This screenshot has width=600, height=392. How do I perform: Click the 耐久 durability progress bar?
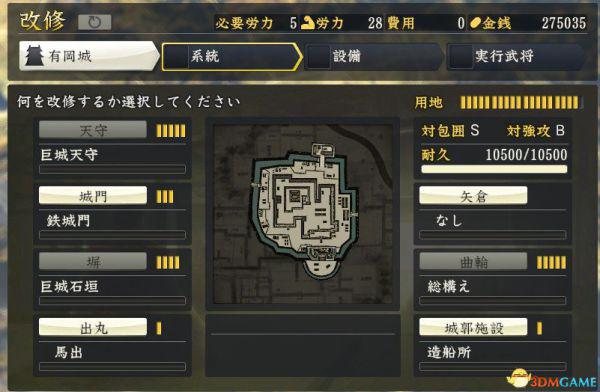(x=494, y=169)
